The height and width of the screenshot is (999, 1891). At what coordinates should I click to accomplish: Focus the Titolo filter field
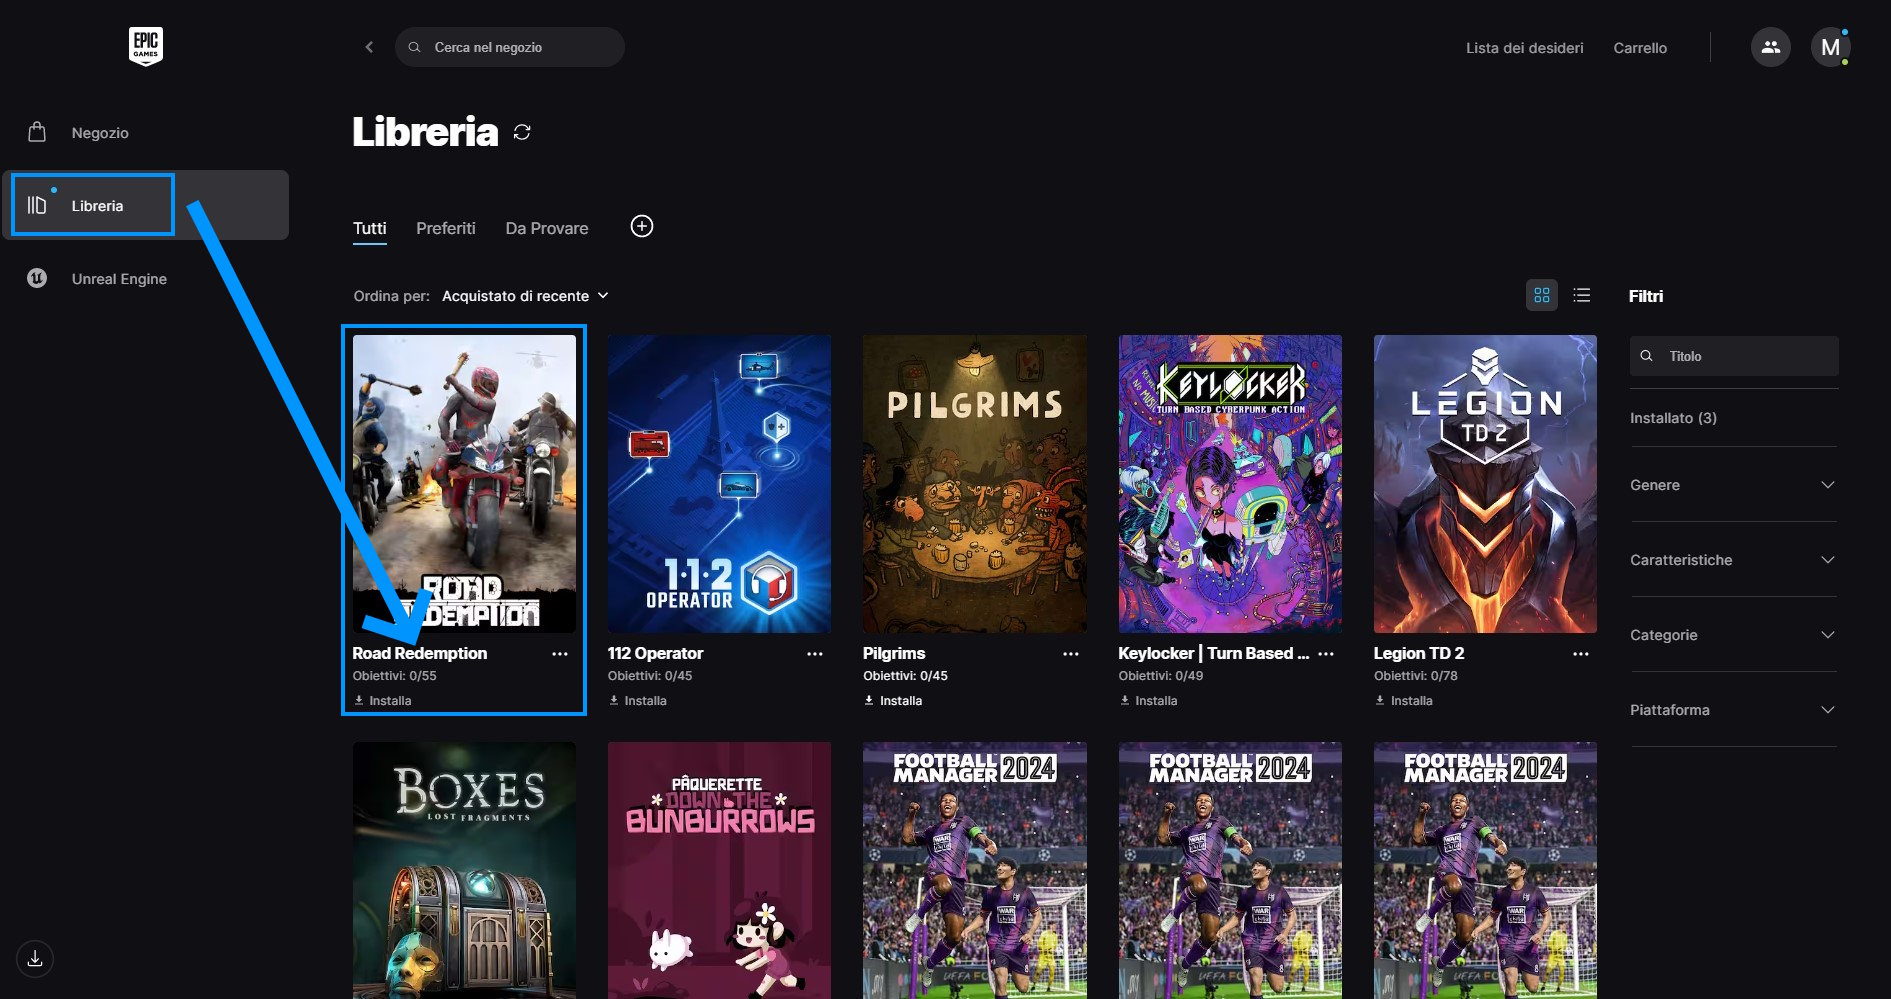click(x=1734, y=356)
